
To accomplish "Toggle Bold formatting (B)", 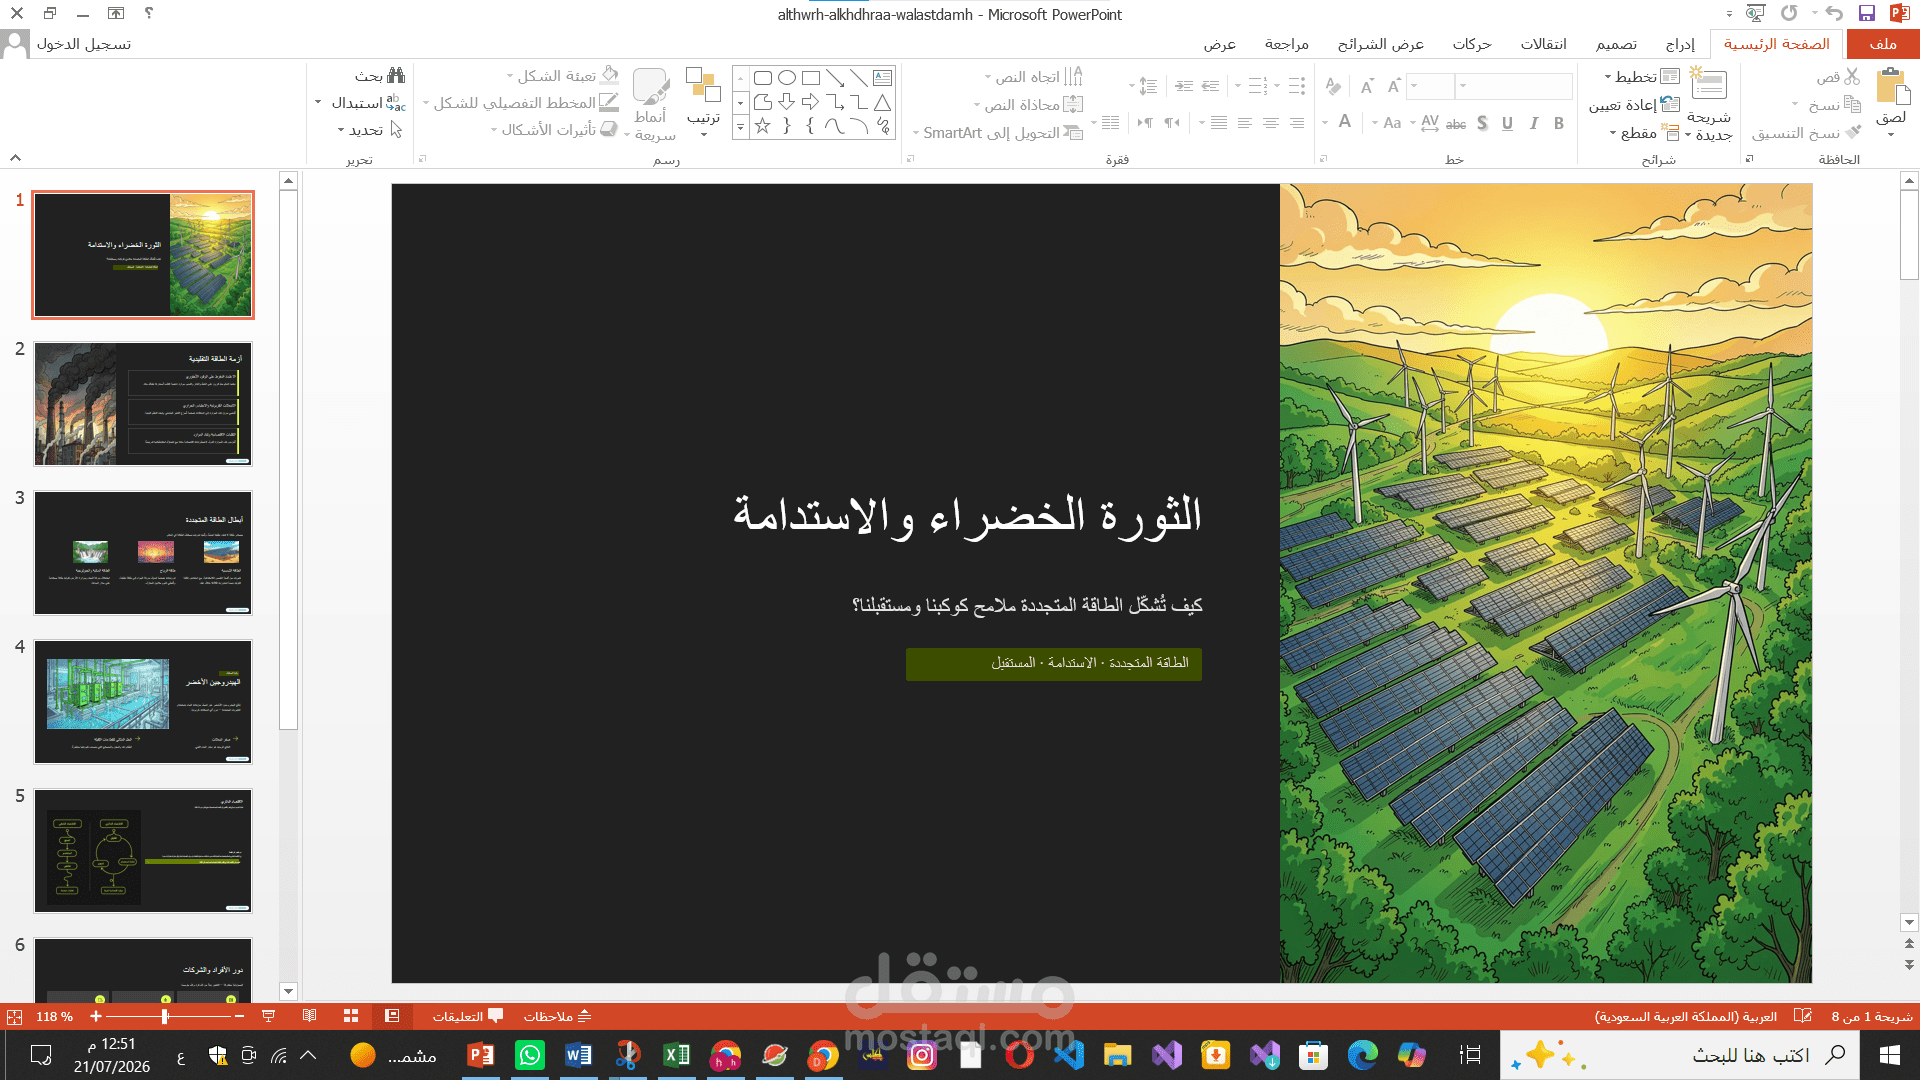I will click(x=1558, y=123).
